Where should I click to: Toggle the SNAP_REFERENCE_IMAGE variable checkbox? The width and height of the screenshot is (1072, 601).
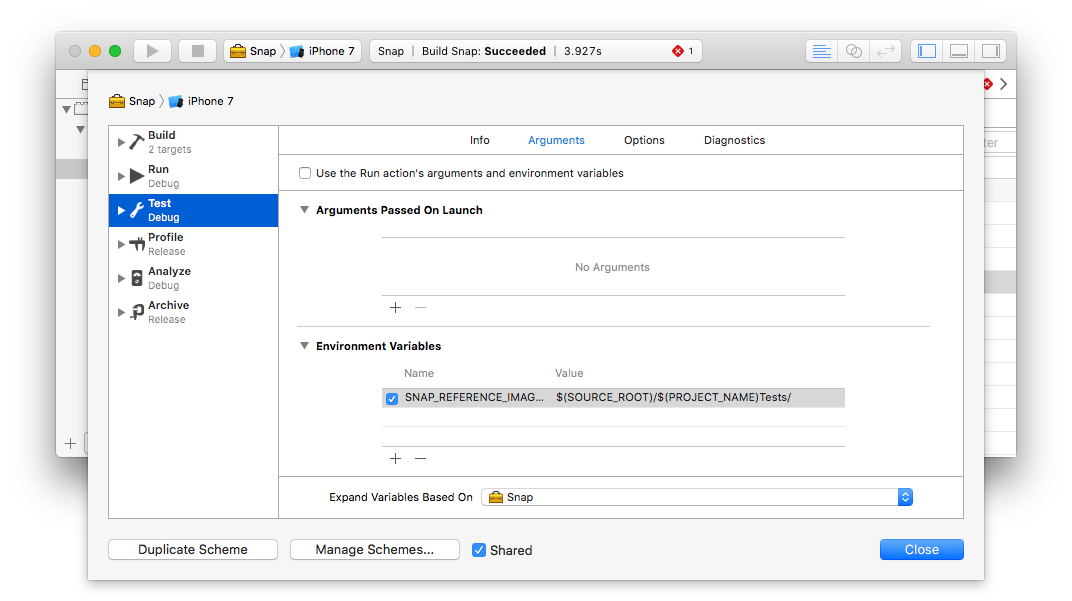pyautogui.click(x=392, y=398)
